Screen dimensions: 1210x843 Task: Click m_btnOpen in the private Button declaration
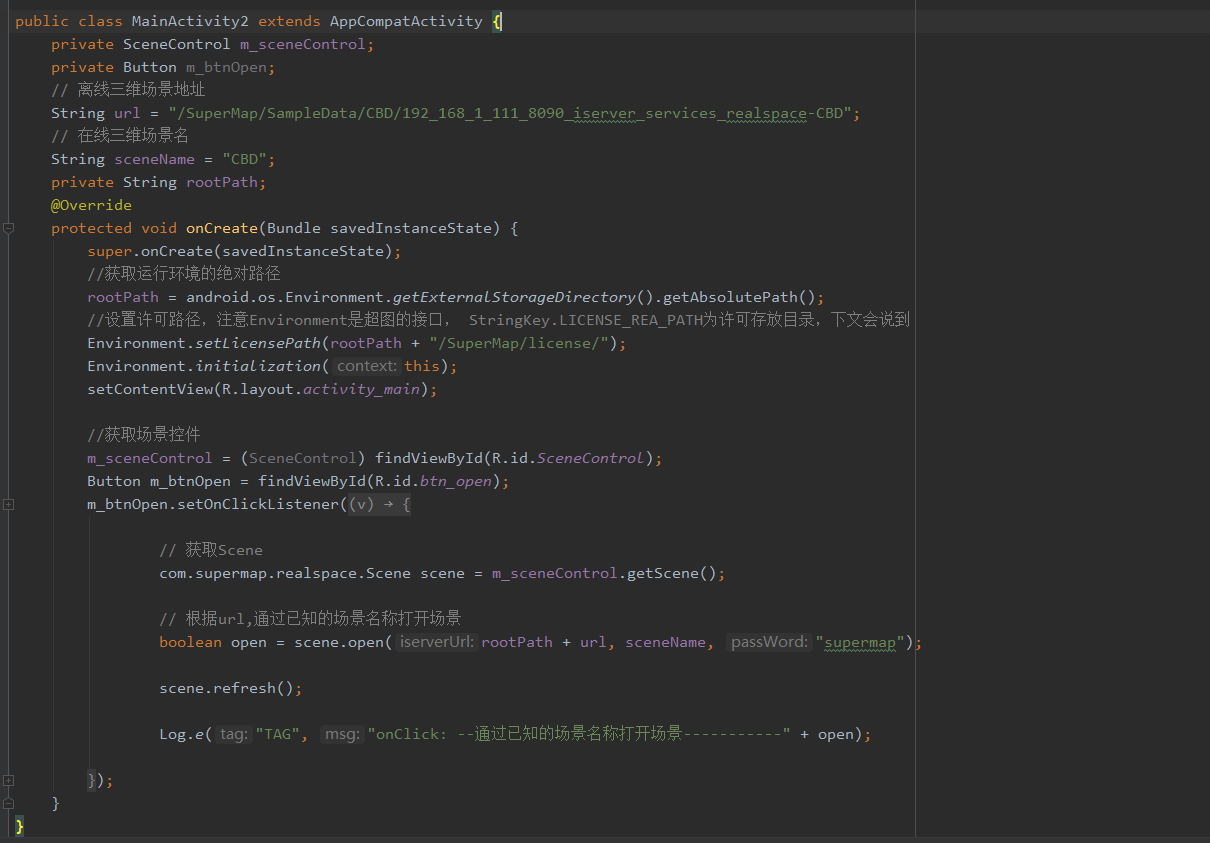pos(226,67)
